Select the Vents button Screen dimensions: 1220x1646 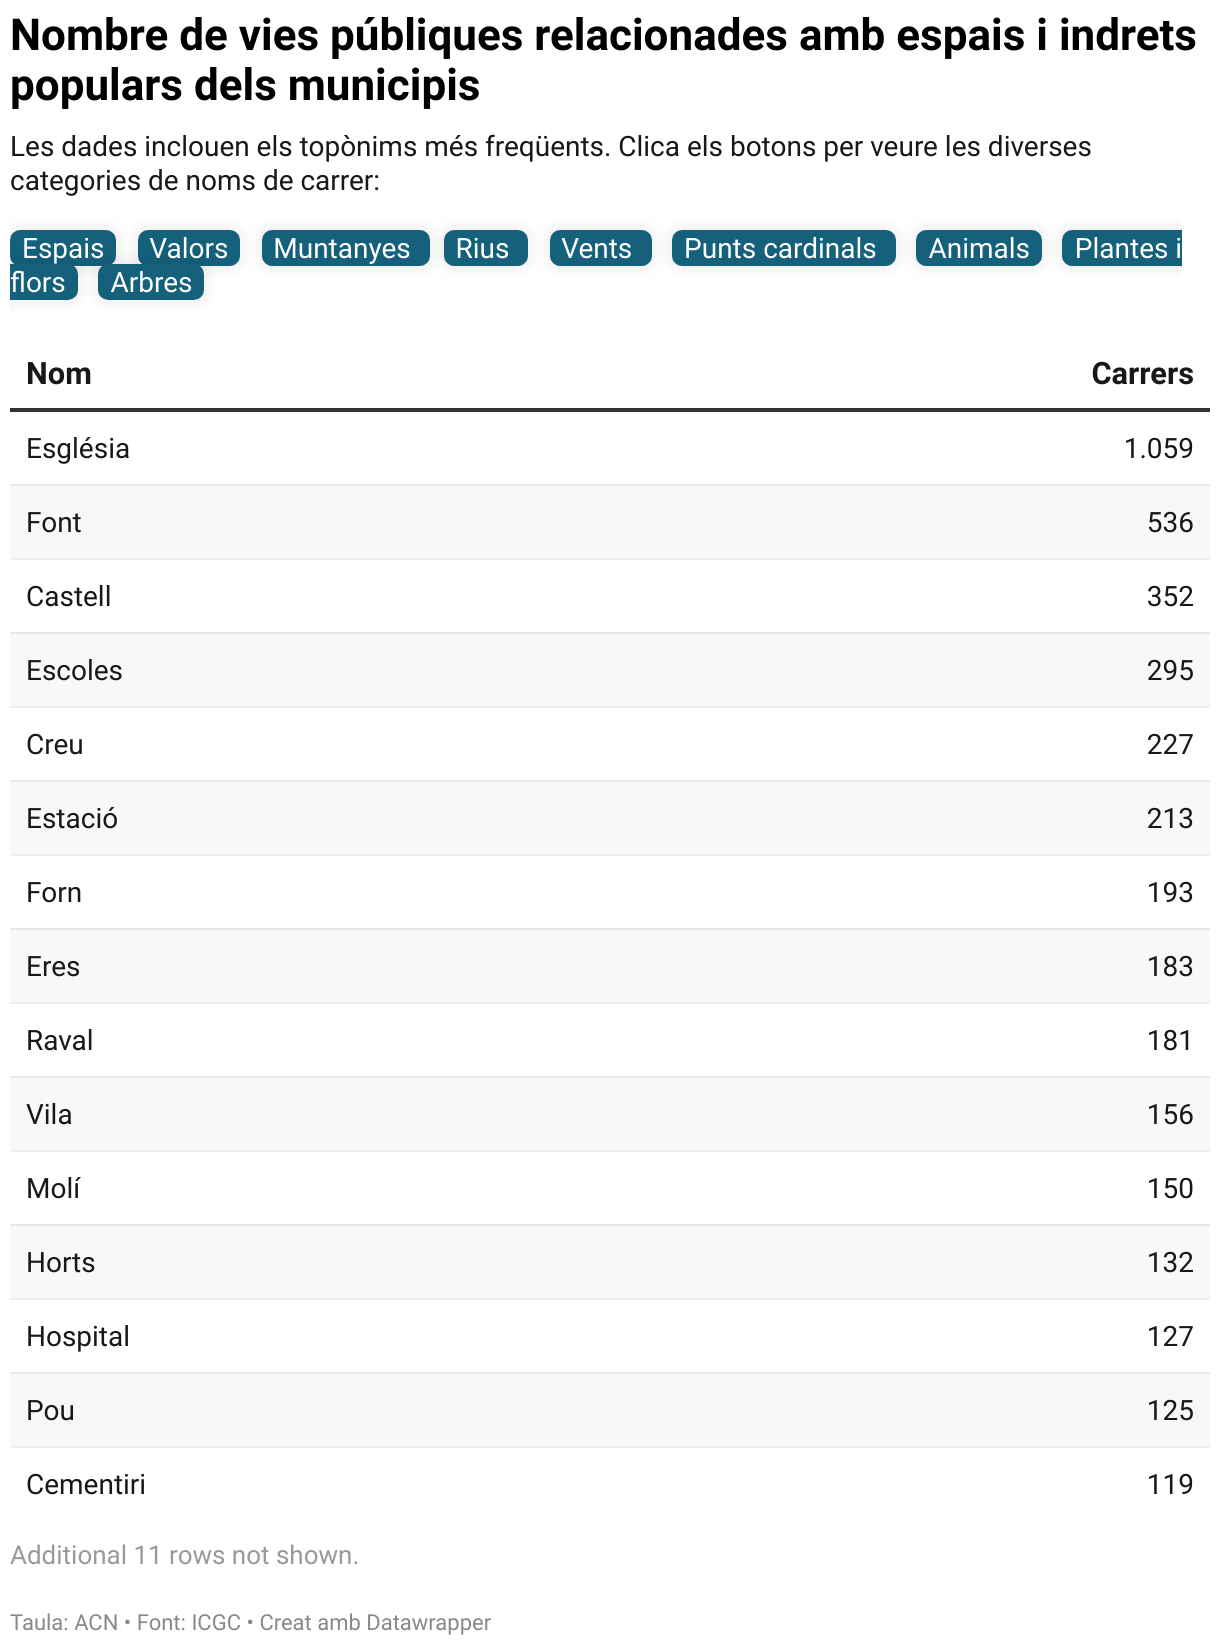tap(600, 248)
